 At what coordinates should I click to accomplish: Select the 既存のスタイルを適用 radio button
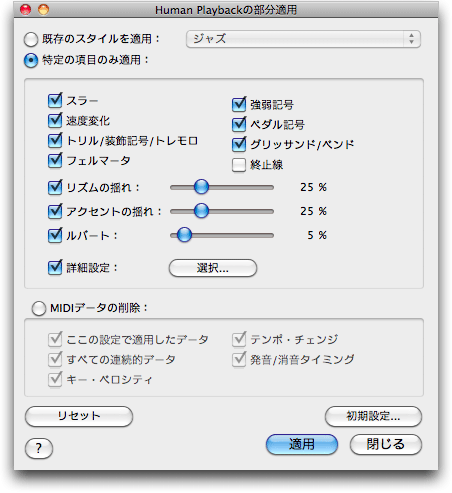31,39
